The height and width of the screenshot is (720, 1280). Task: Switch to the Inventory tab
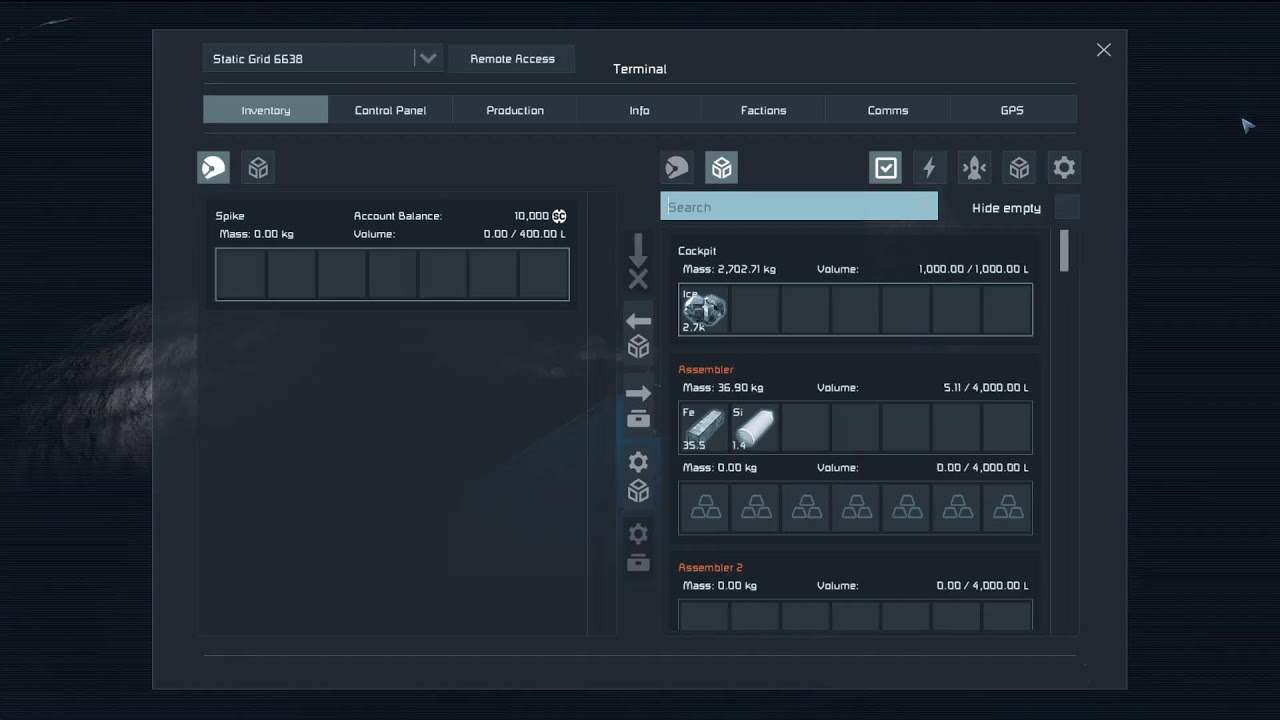[x=265, y=110]
